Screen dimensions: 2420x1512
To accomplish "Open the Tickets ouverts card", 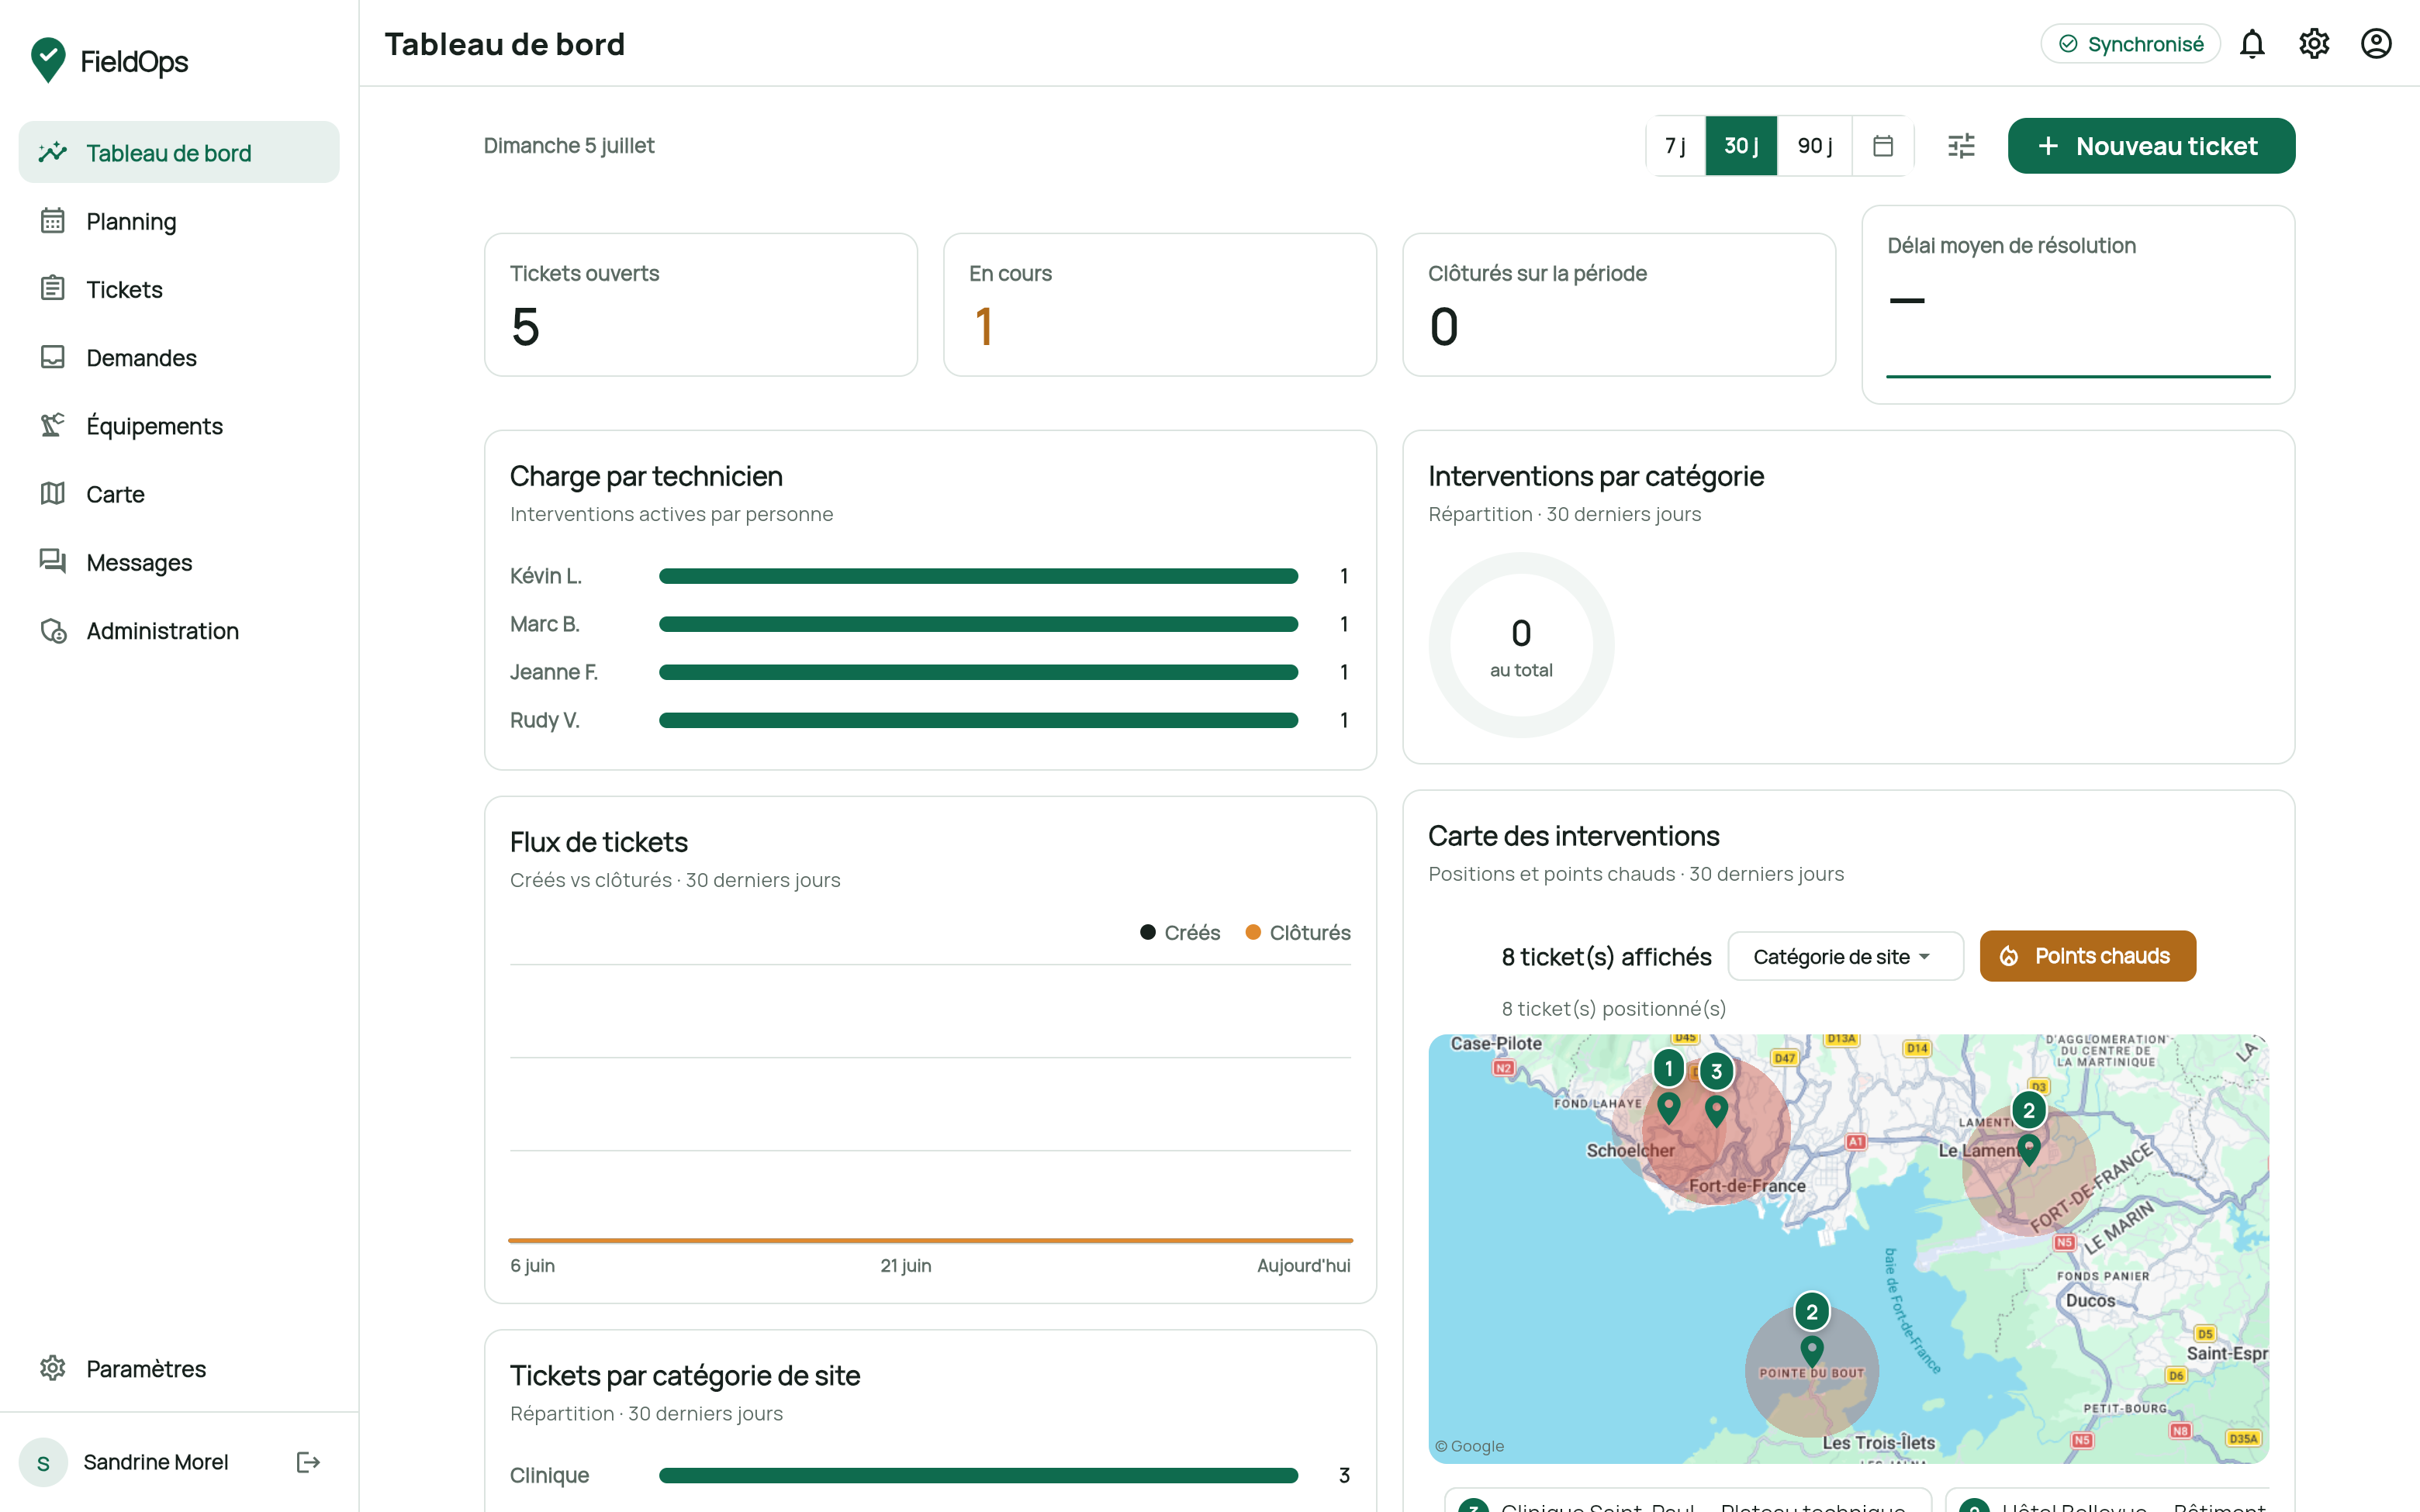I will click(701, 305).
